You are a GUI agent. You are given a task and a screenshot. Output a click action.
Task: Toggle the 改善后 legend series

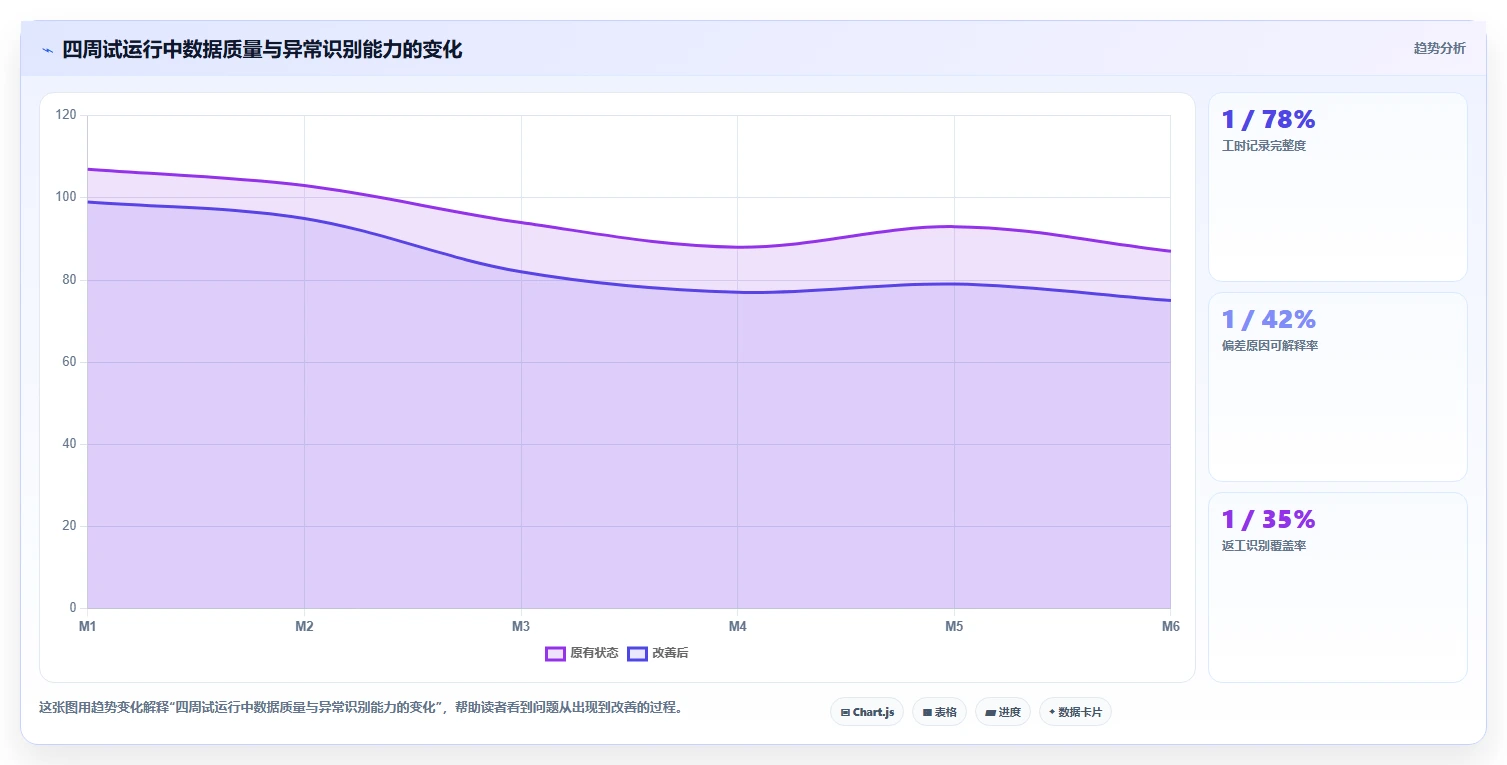[658, 653]
